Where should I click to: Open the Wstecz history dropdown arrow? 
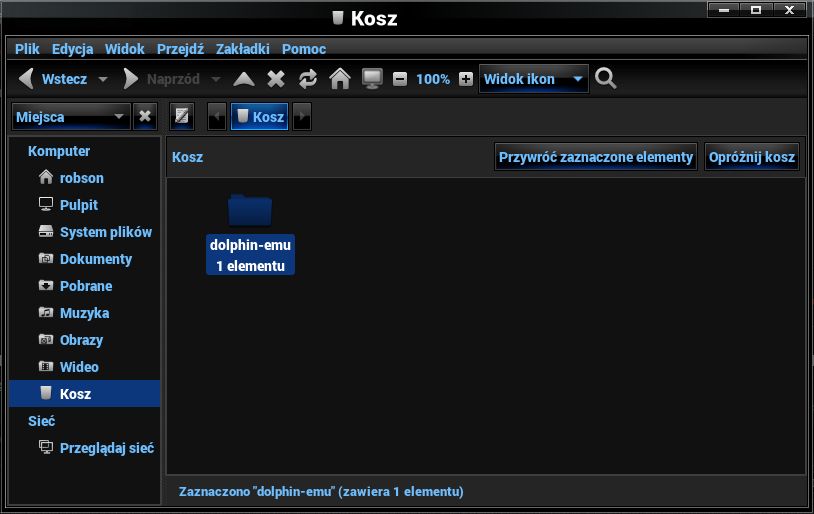(x=103, y=79)
